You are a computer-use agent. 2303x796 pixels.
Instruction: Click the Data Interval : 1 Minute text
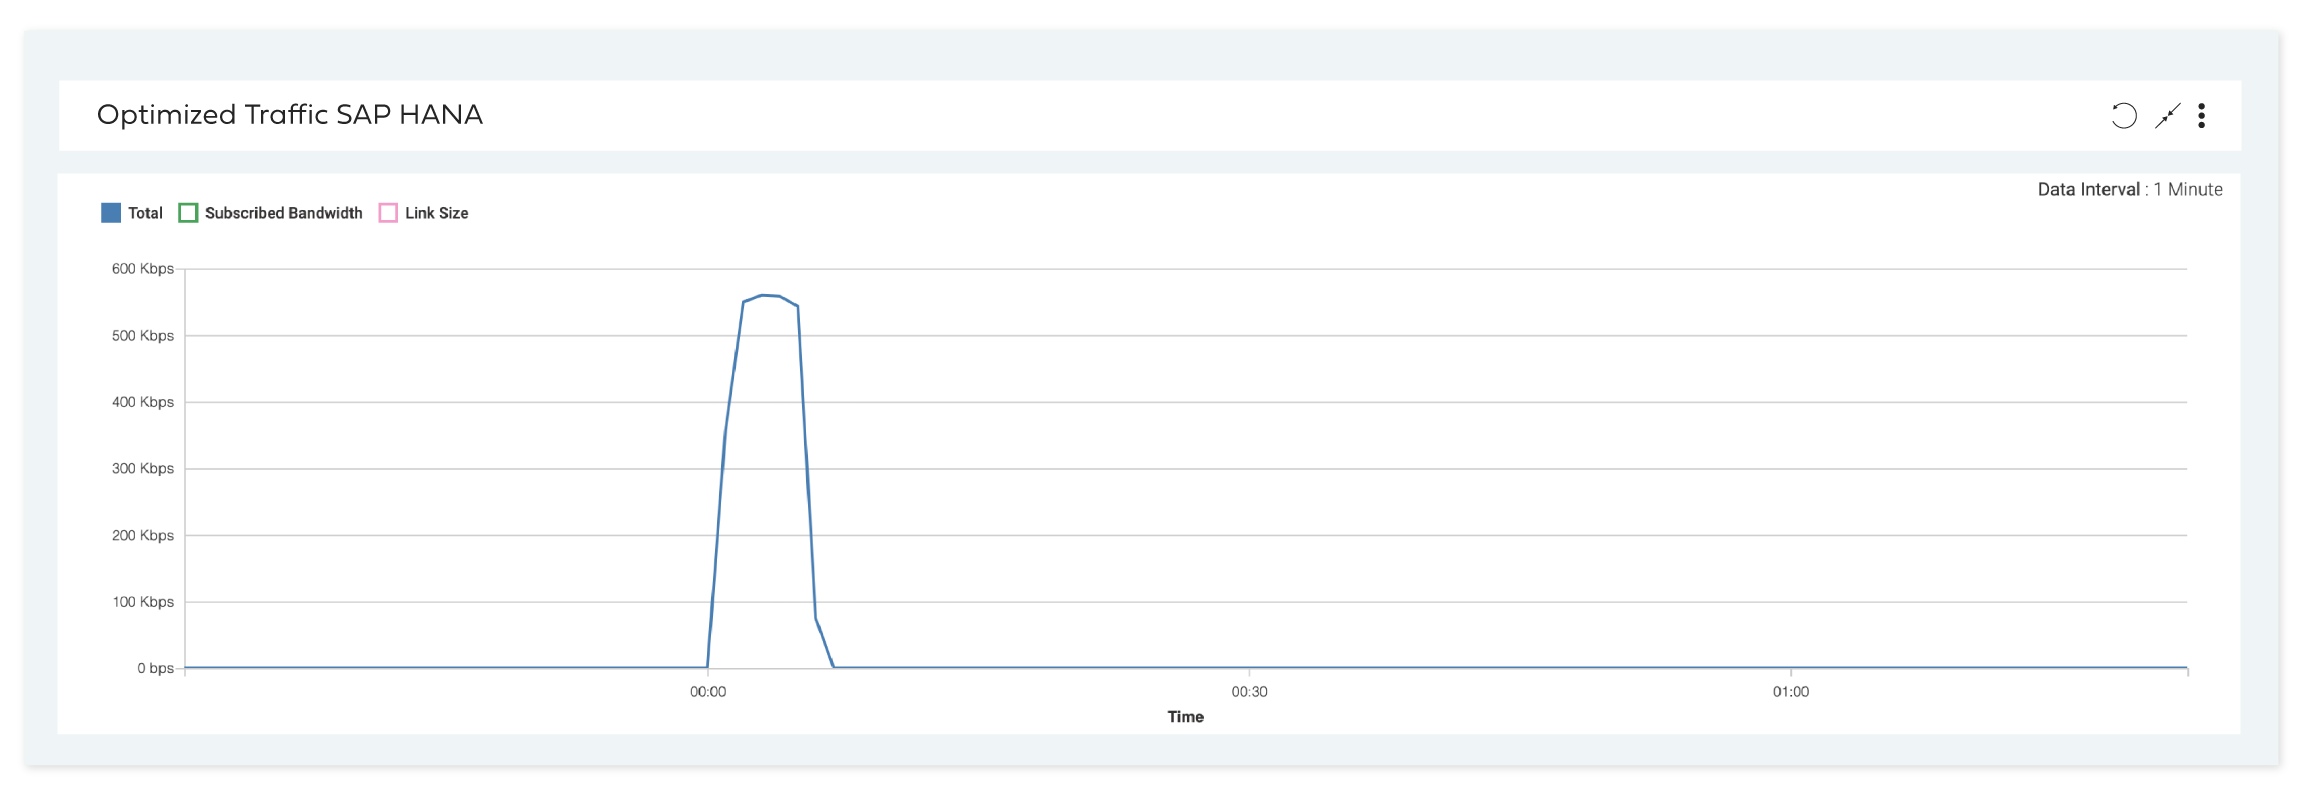[2130, 189]
